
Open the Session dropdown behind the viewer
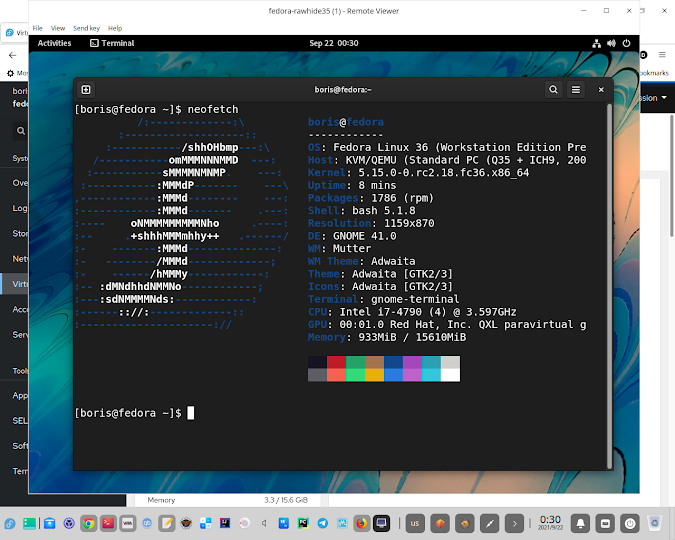coord(654,98)
